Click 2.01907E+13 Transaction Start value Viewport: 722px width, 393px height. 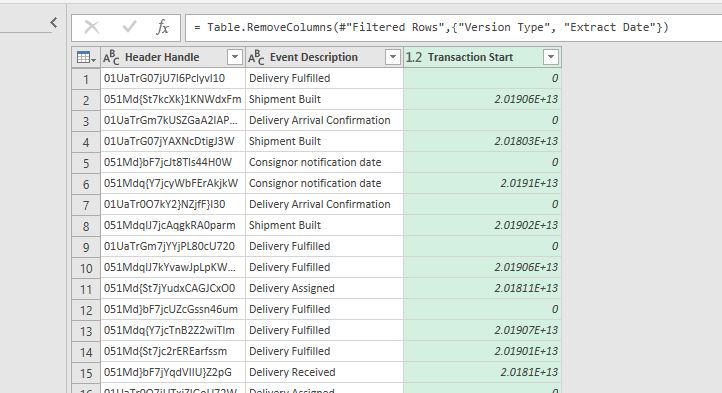click(526, 330)
